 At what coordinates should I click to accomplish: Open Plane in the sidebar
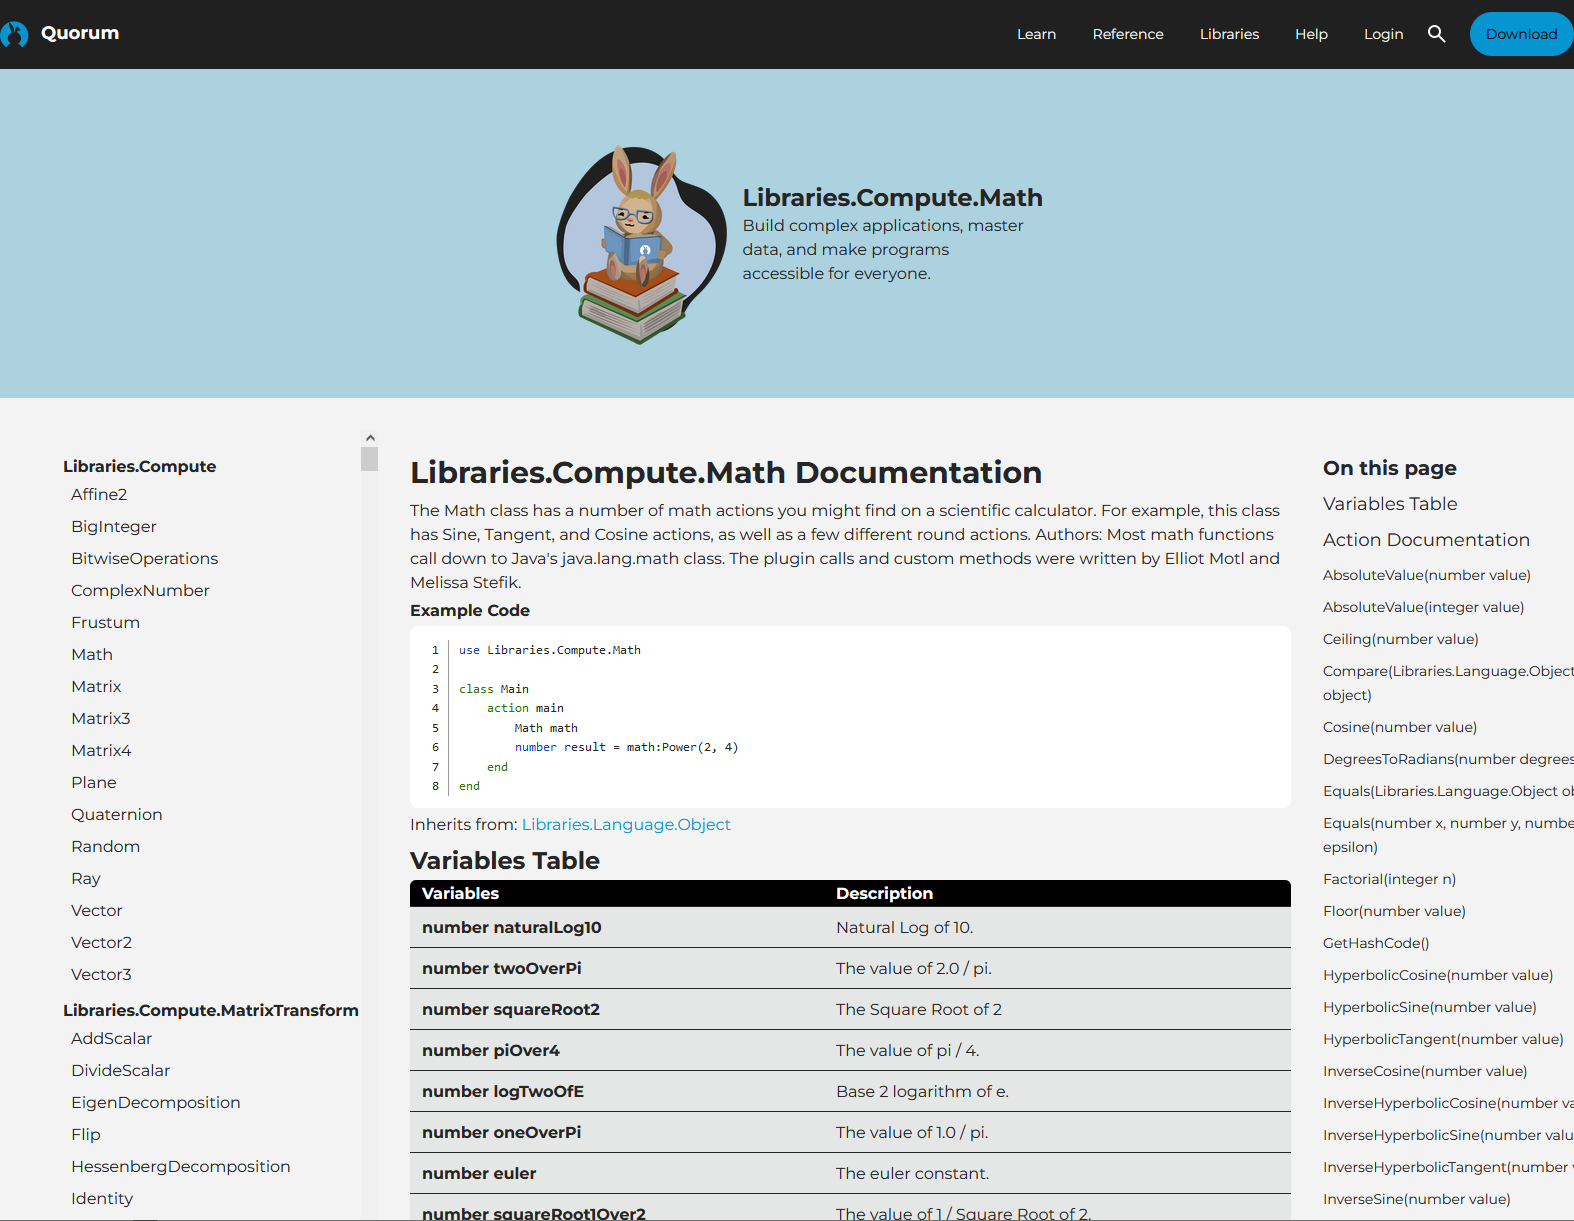point(94,782)
